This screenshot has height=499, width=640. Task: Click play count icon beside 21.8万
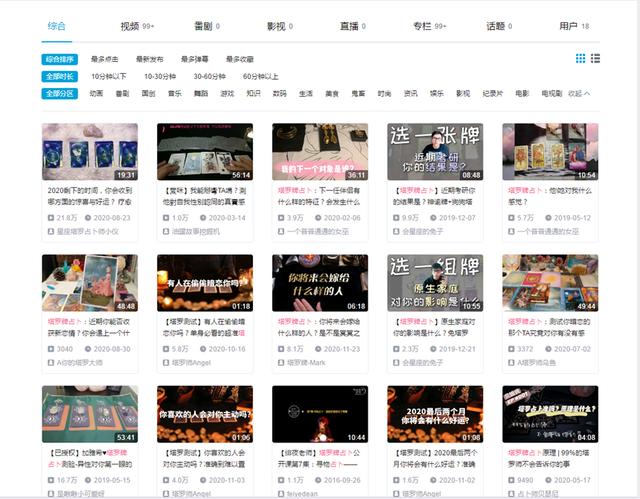pyautogui.click(x=50, y=217)
